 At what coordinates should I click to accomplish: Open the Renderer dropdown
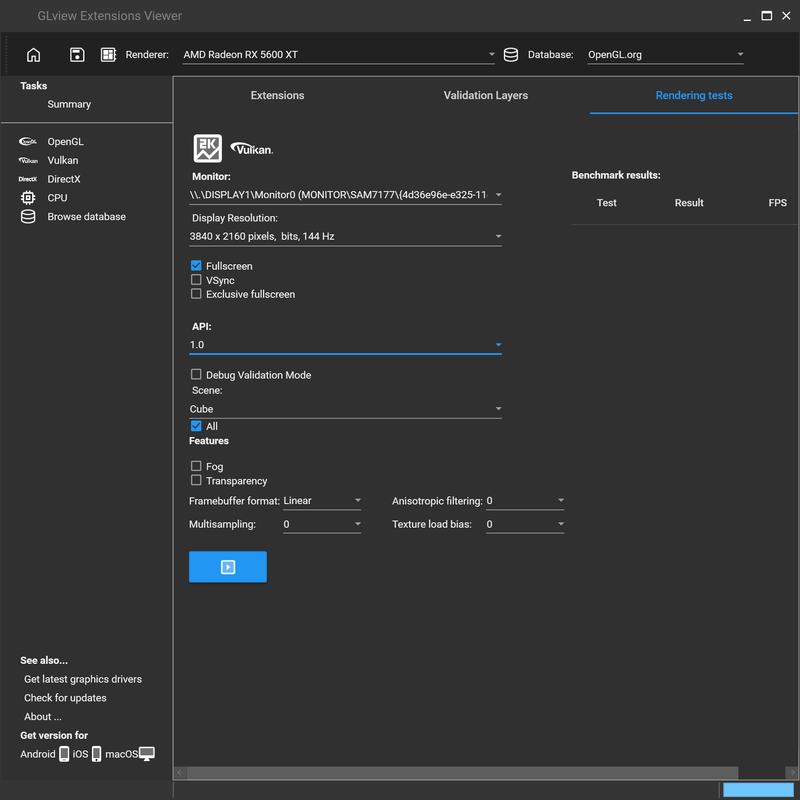pos(339,55)
